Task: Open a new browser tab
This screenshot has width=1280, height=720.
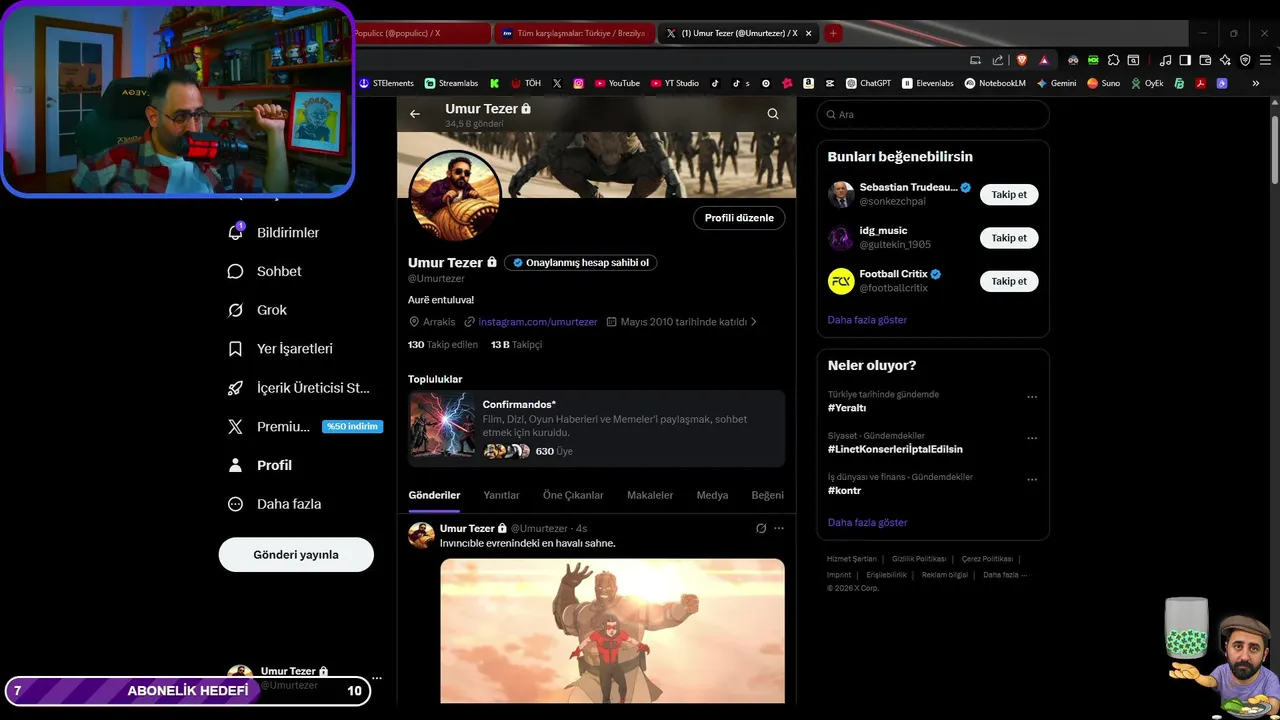Action: click(832, 33)
